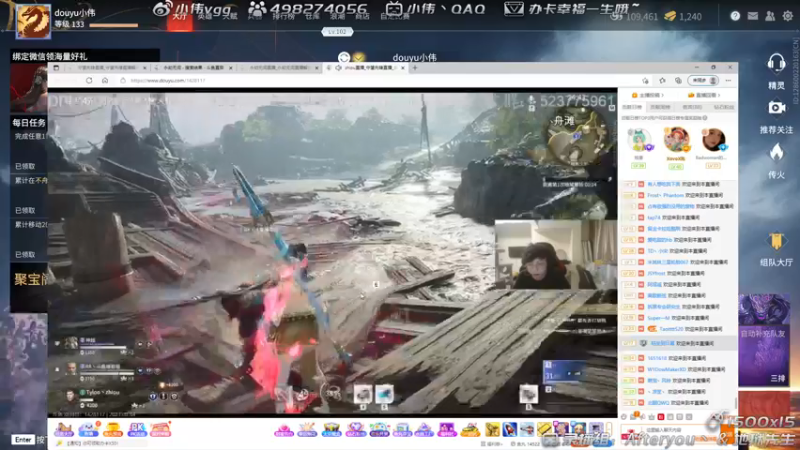Click the purple hero thumbnail above 自动补充队友
800x450 pixels.
click(x=764, y=309)
